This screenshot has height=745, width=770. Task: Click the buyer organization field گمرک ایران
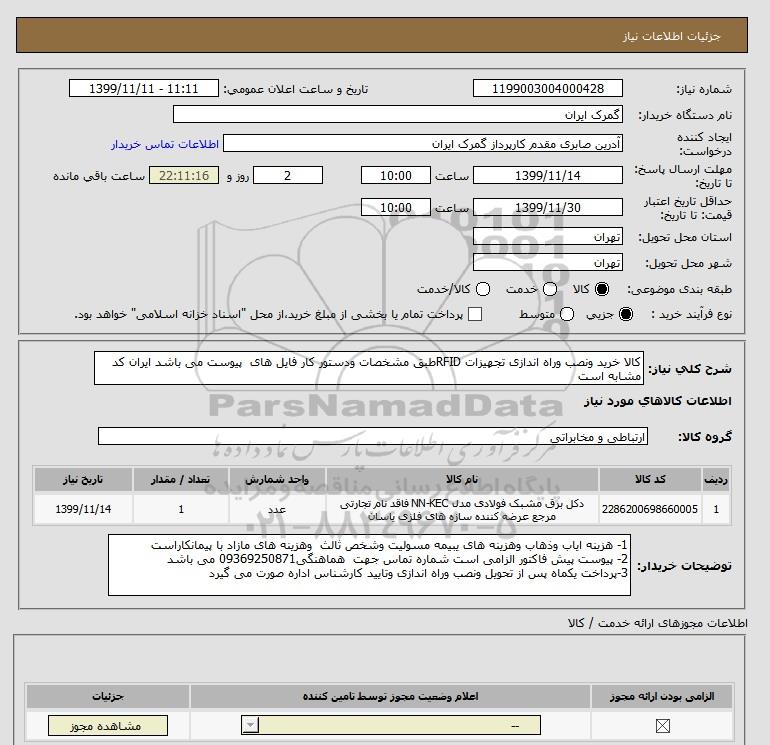398,114
